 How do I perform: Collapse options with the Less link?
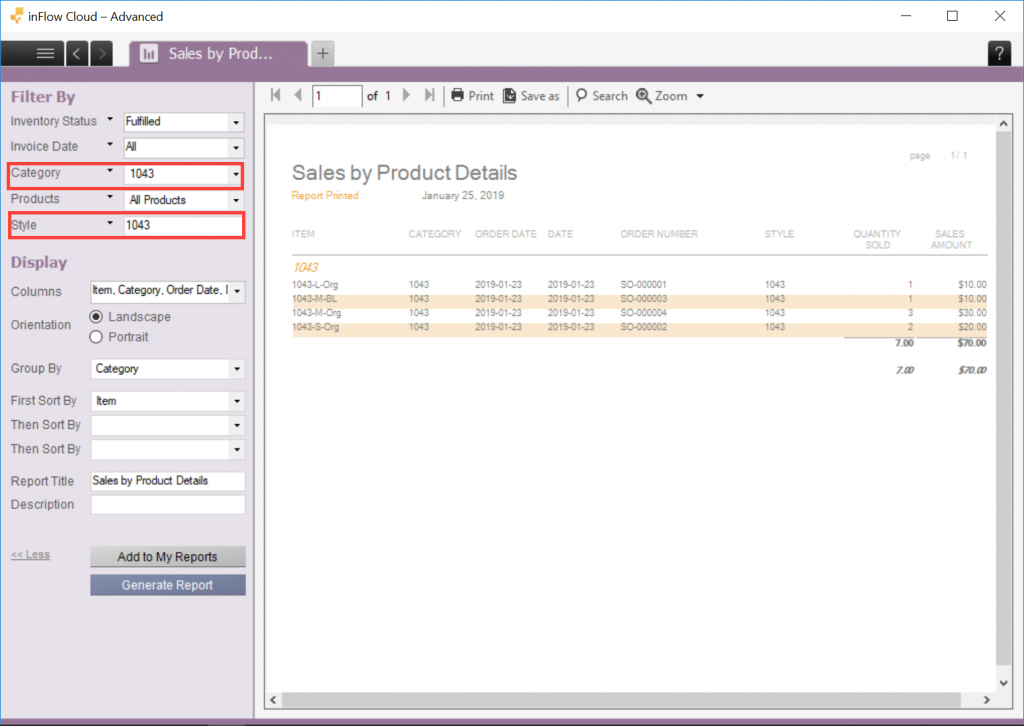[30, 554]
